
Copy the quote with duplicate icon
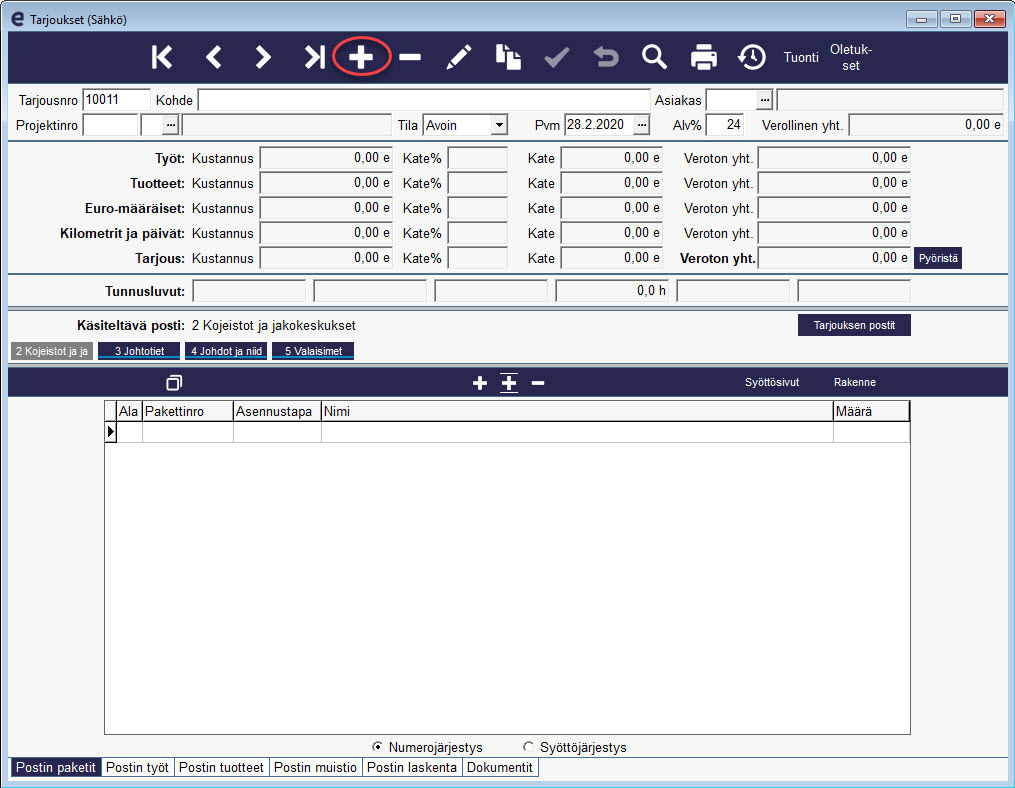509,57
